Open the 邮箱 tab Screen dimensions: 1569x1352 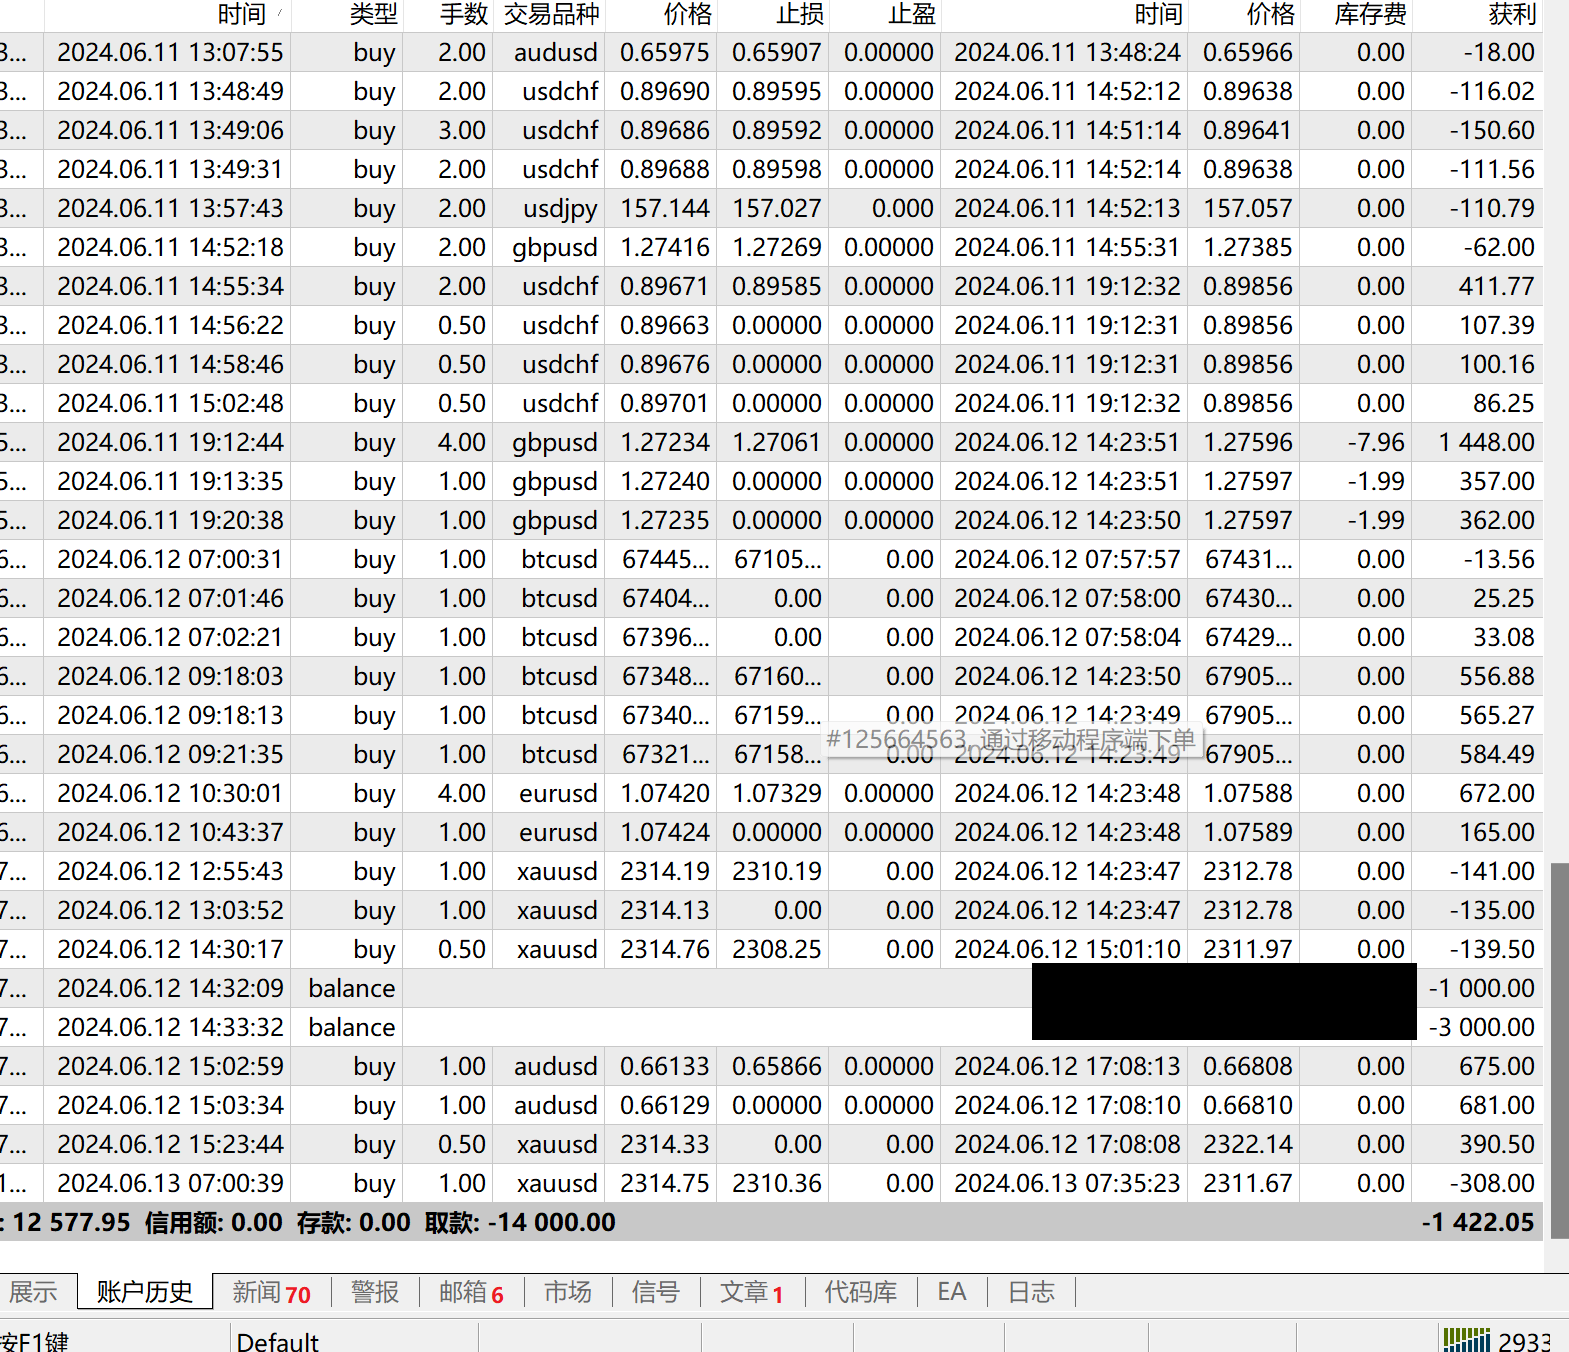470,1293
